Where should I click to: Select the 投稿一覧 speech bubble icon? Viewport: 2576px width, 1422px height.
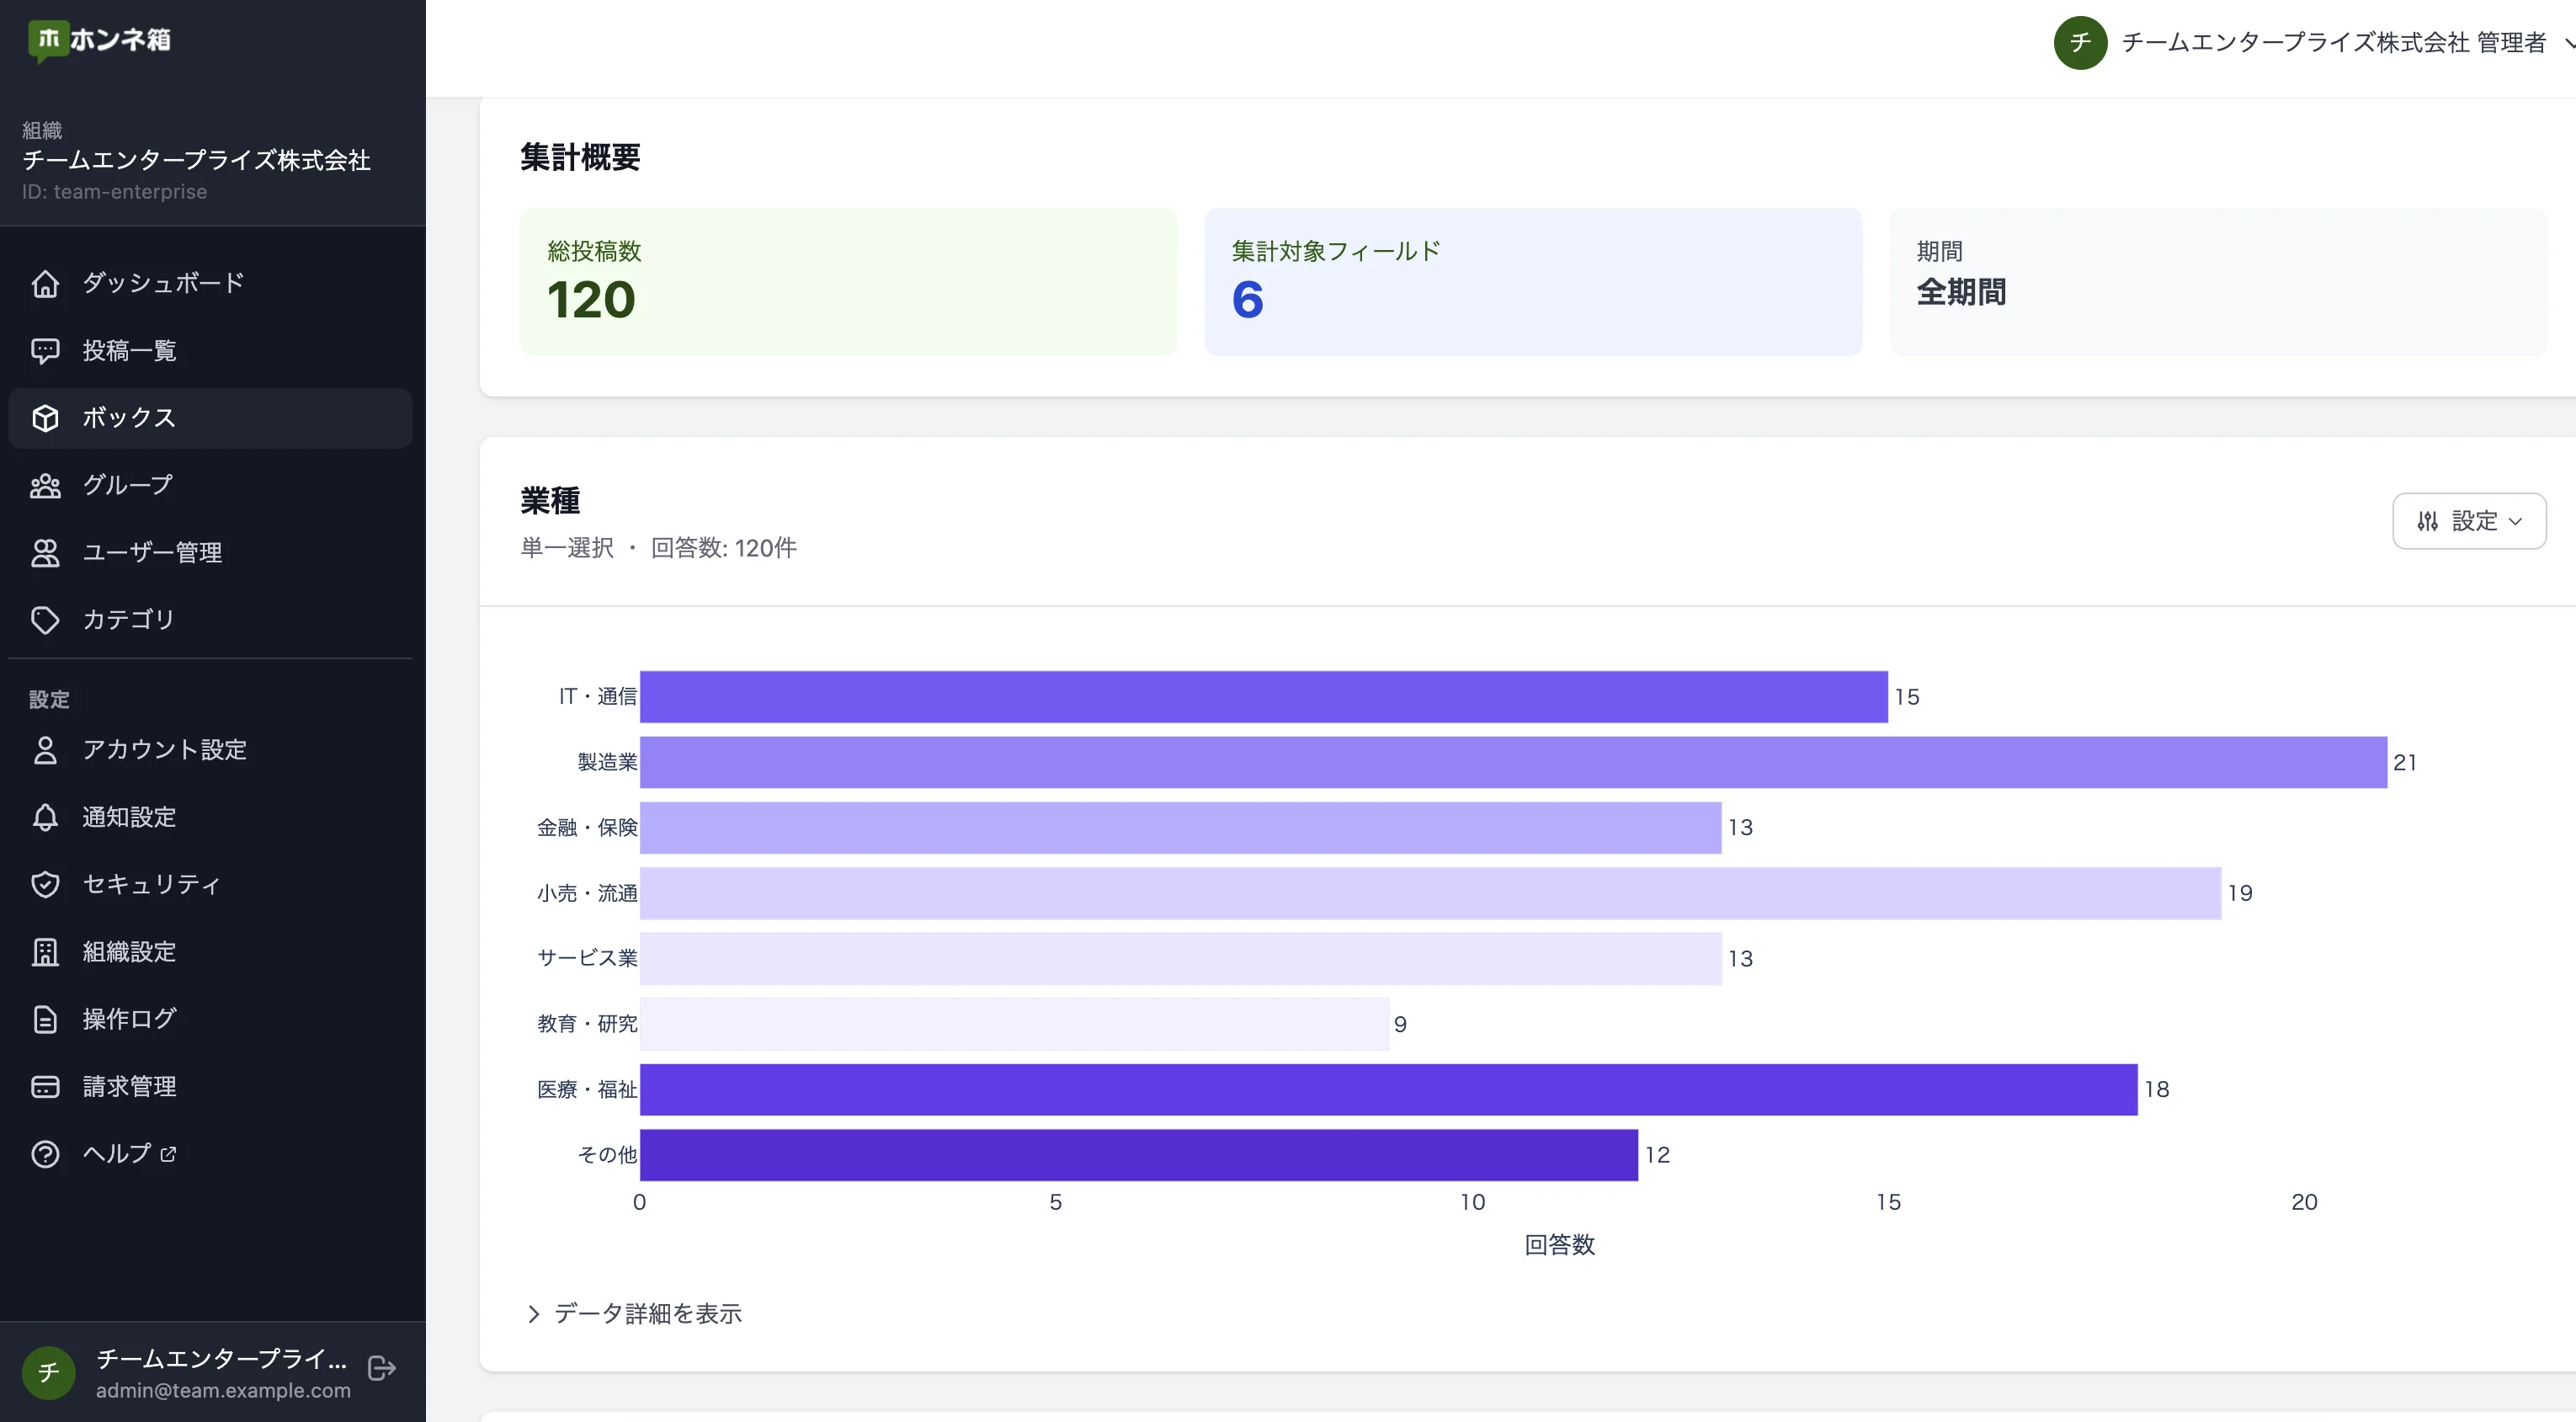tap(46, 350)
